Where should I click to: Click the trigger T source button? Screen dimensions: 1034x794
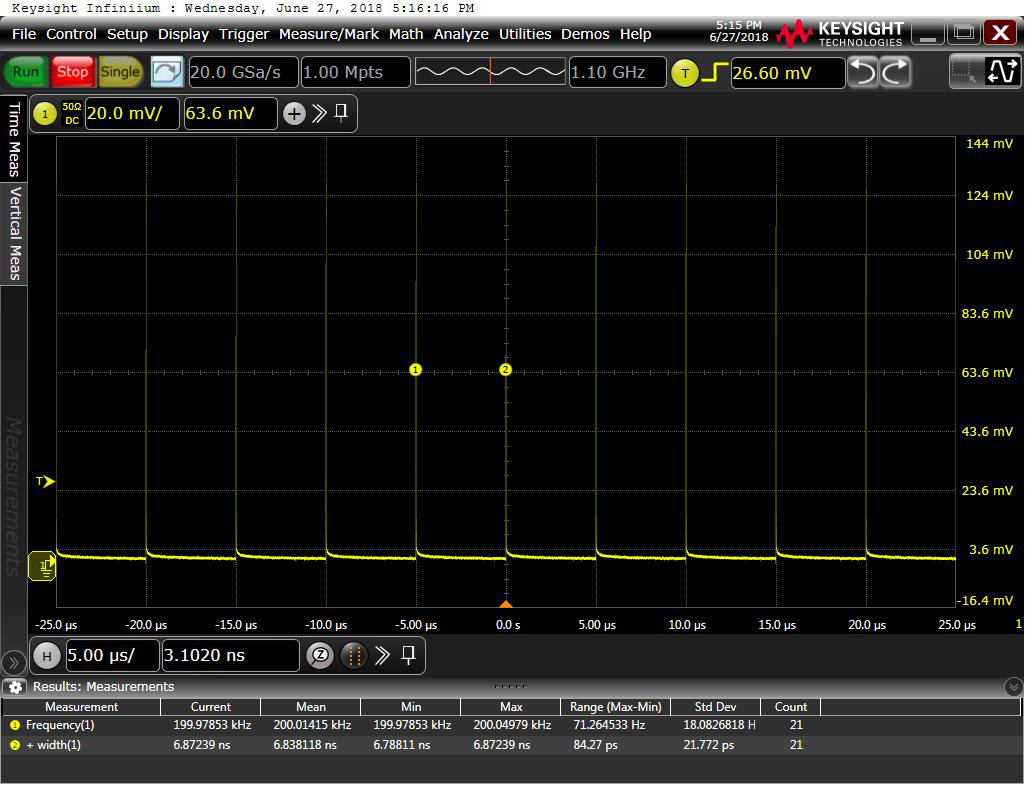click(684, 73)
